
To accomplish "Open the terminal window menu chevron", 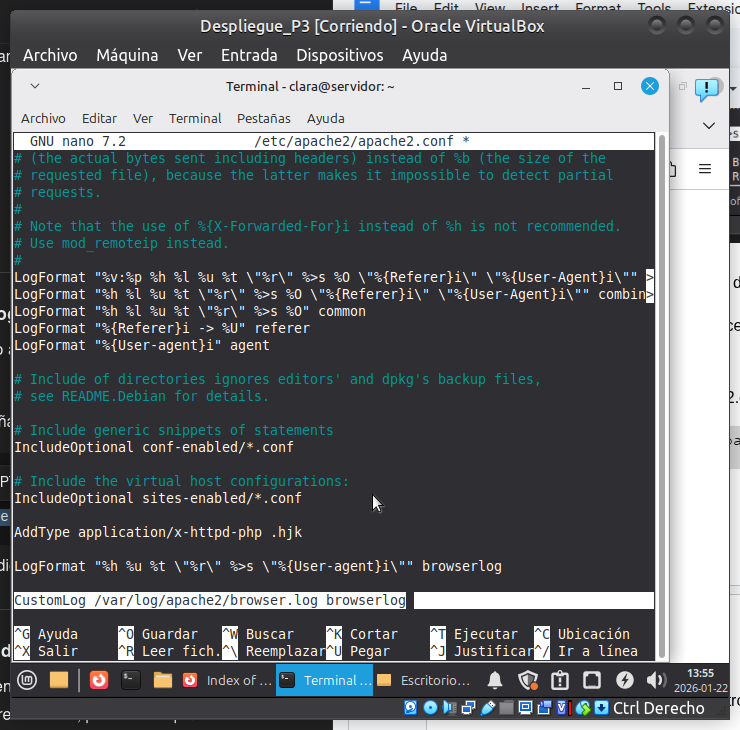I will point(35,86).
